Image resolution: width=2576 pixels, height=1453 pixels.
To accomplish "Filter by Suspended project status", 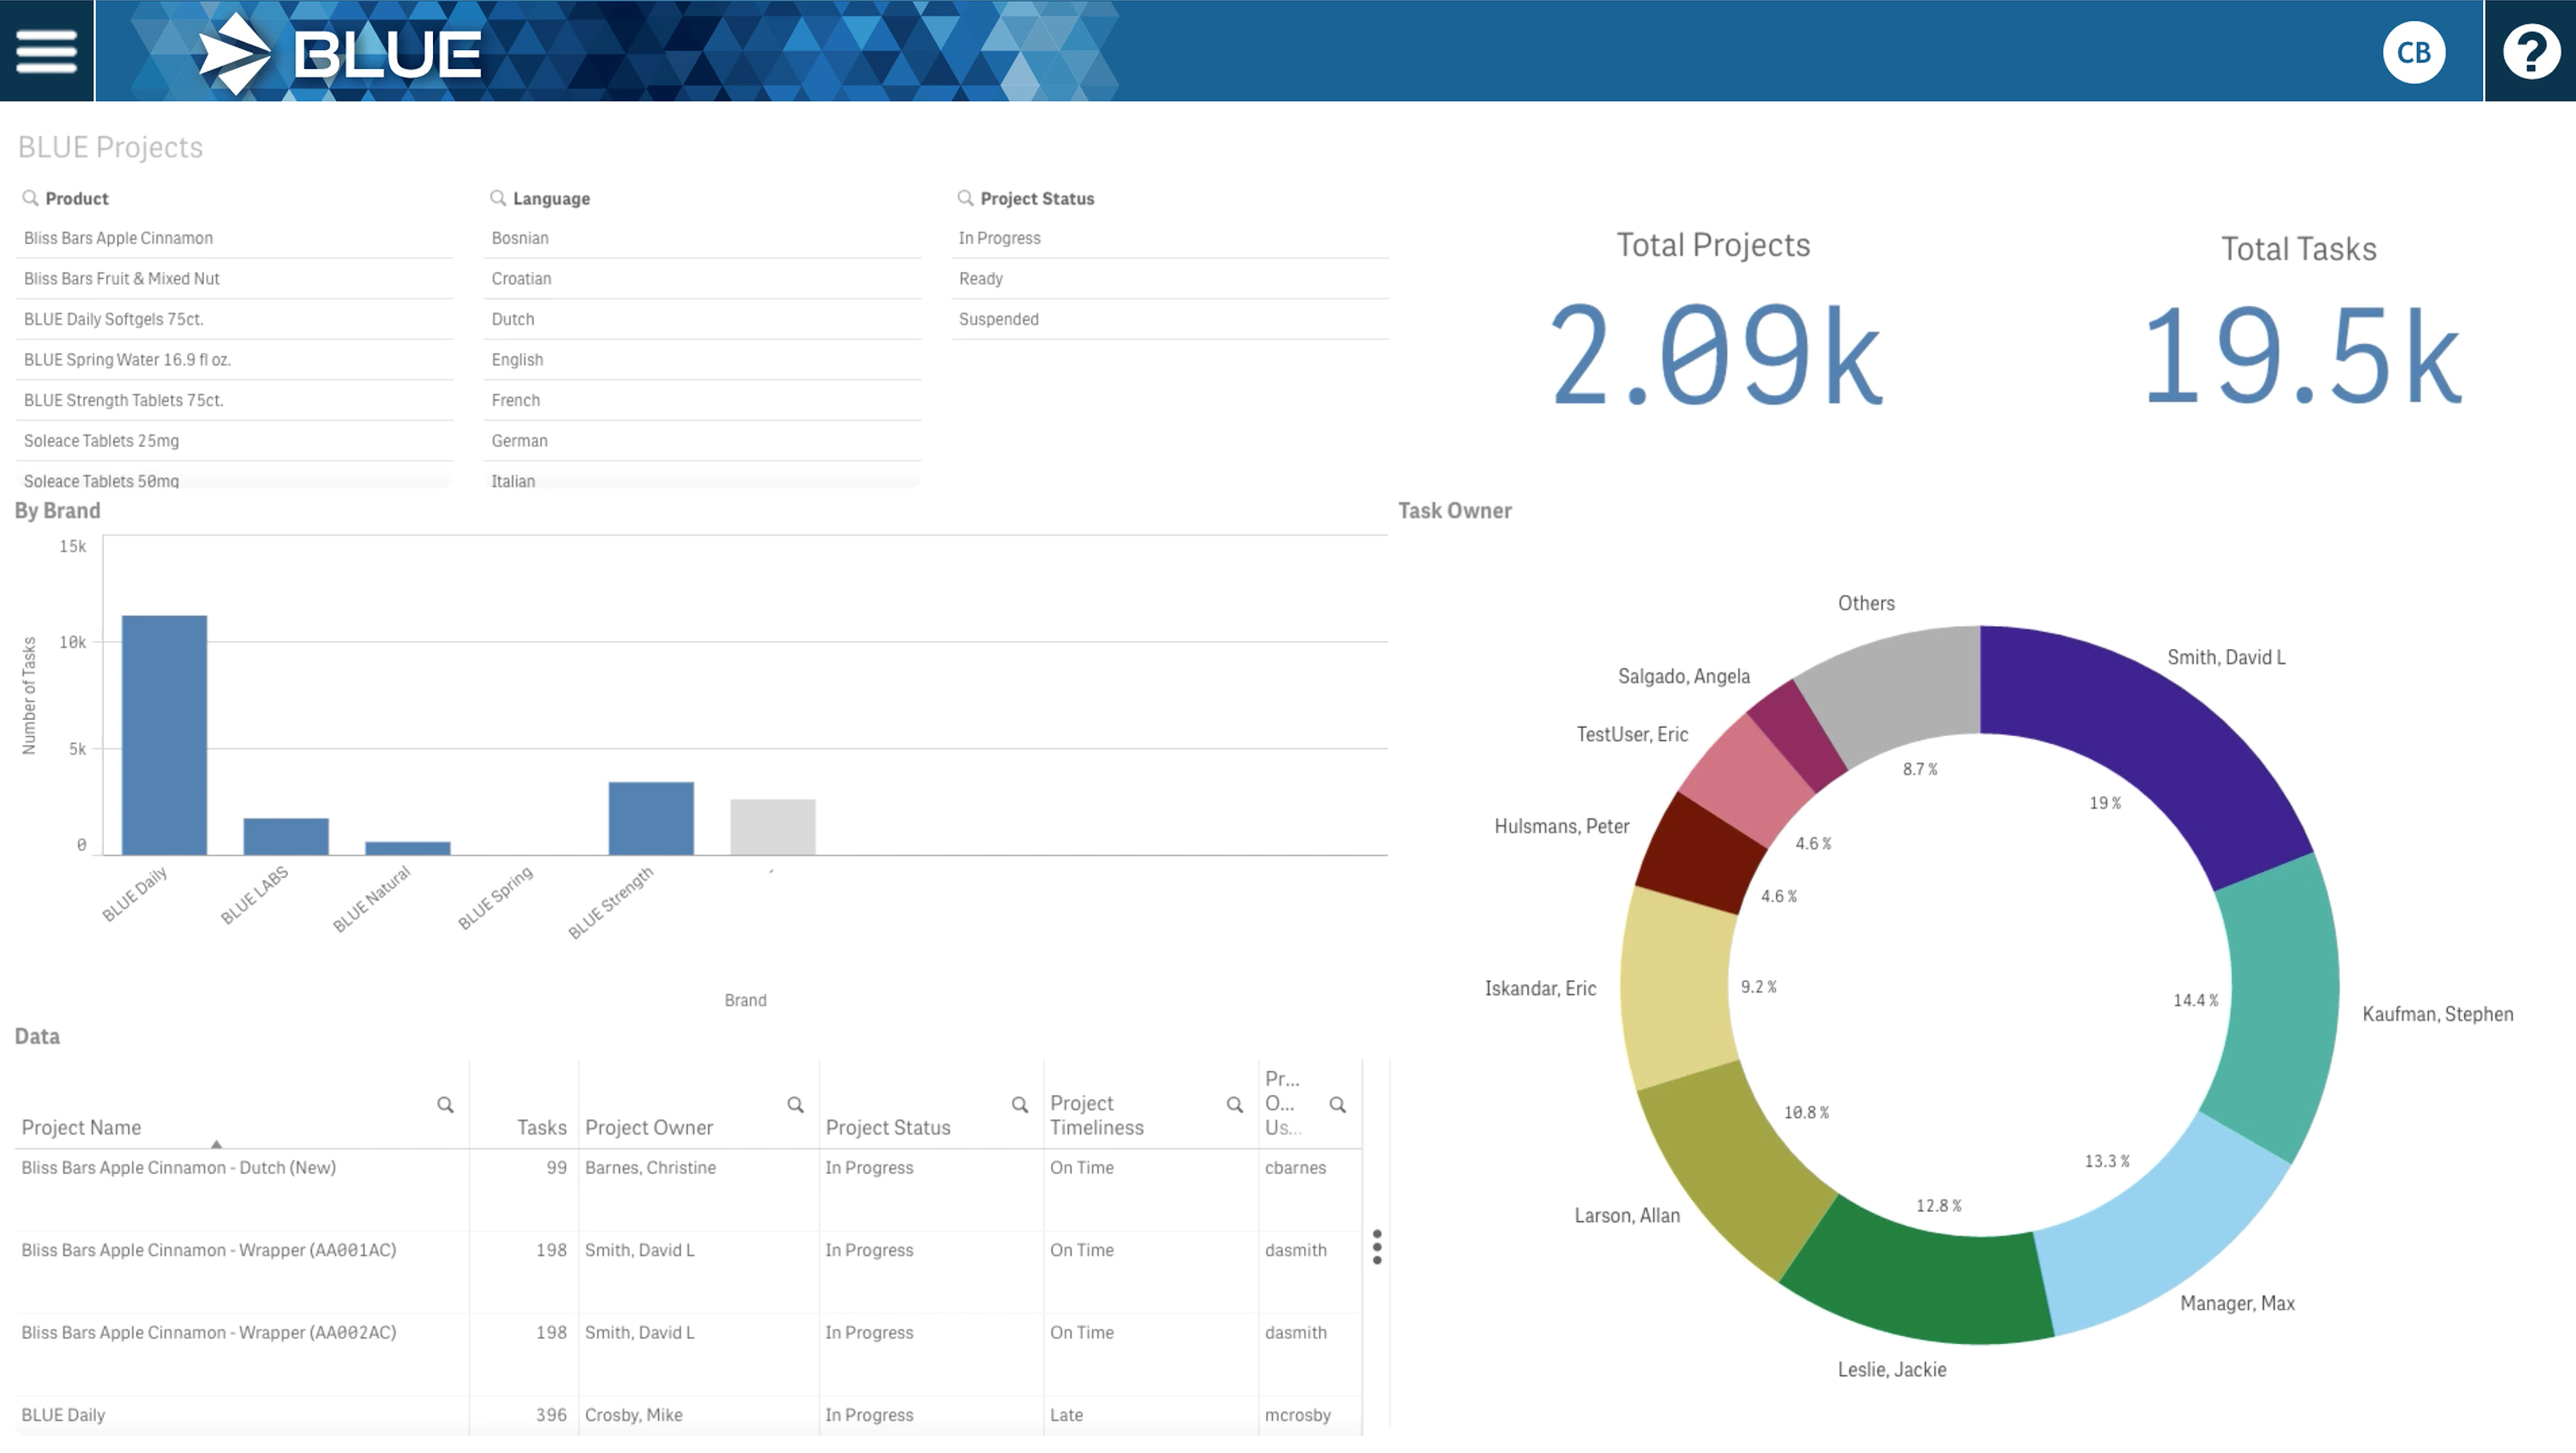I will pos(998,319).
